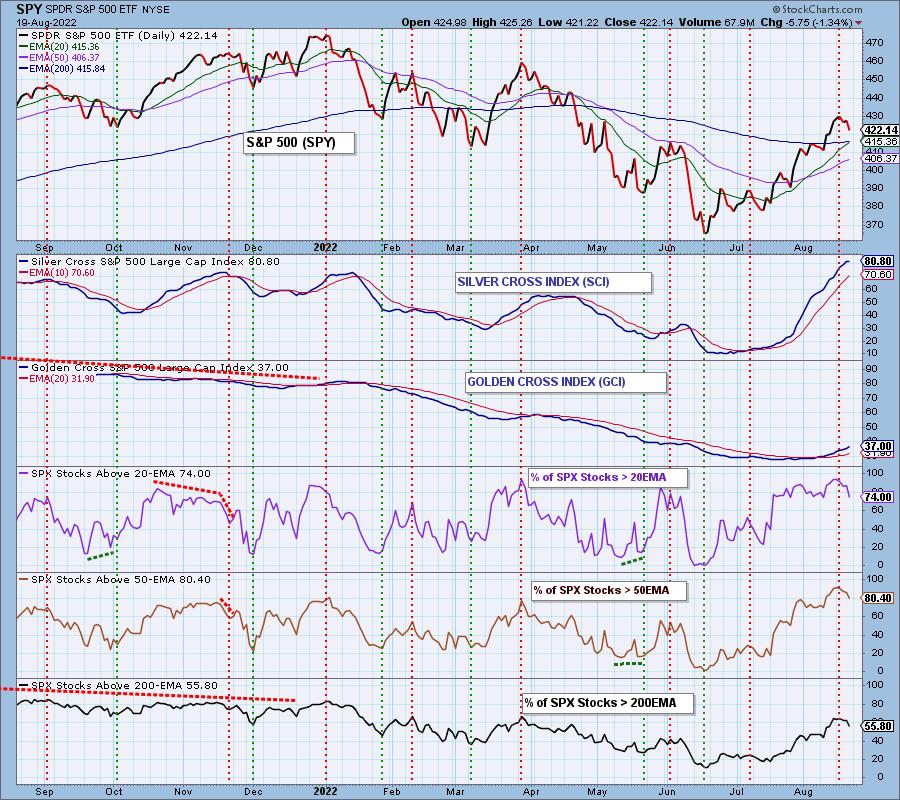Screen dimensions: 900x800
Task: Select the S&P 500 (SPY) annotation box
Action: (x=299, y=142)
